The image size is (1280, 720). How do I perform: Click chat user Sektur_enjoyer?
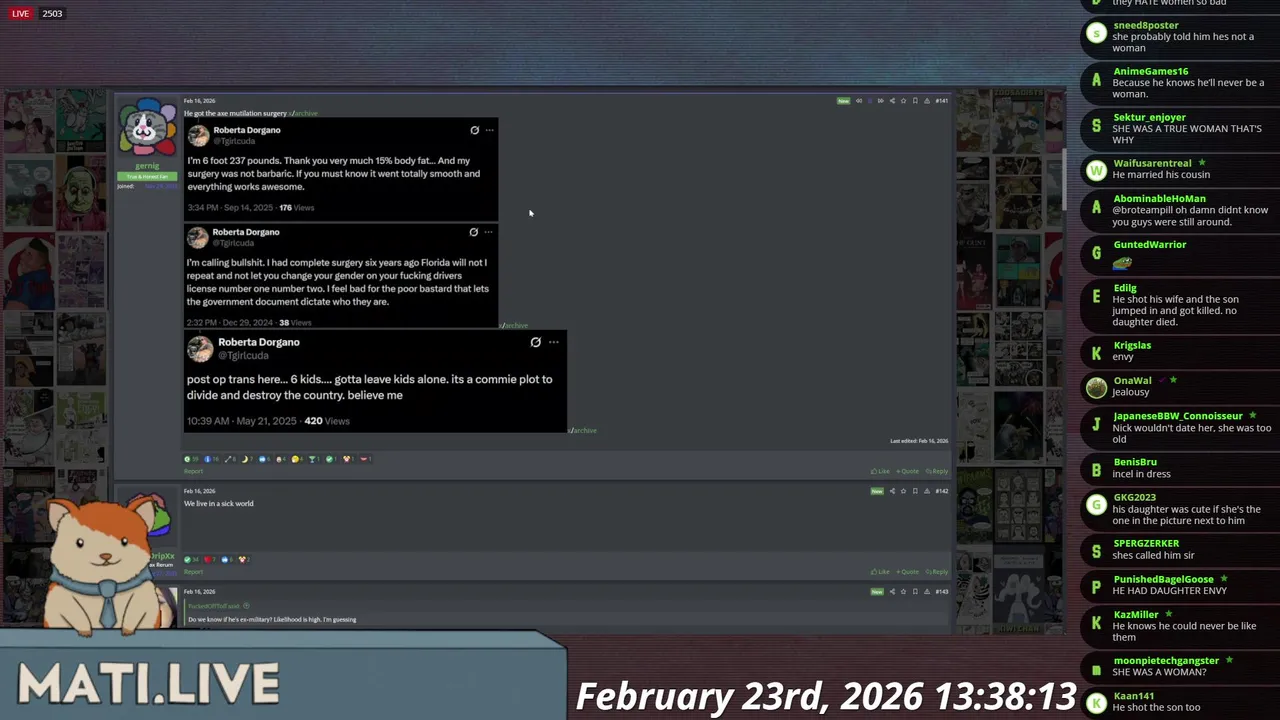pos(1149,117)
